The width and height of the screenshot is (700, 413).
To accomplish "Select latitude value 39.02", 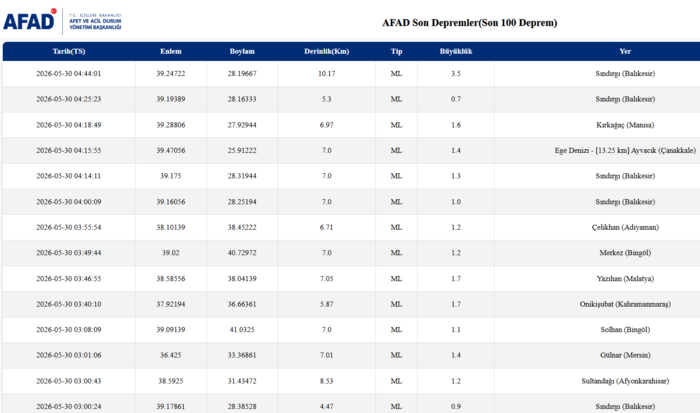I will pyautogui.click(x=171, y=253).
